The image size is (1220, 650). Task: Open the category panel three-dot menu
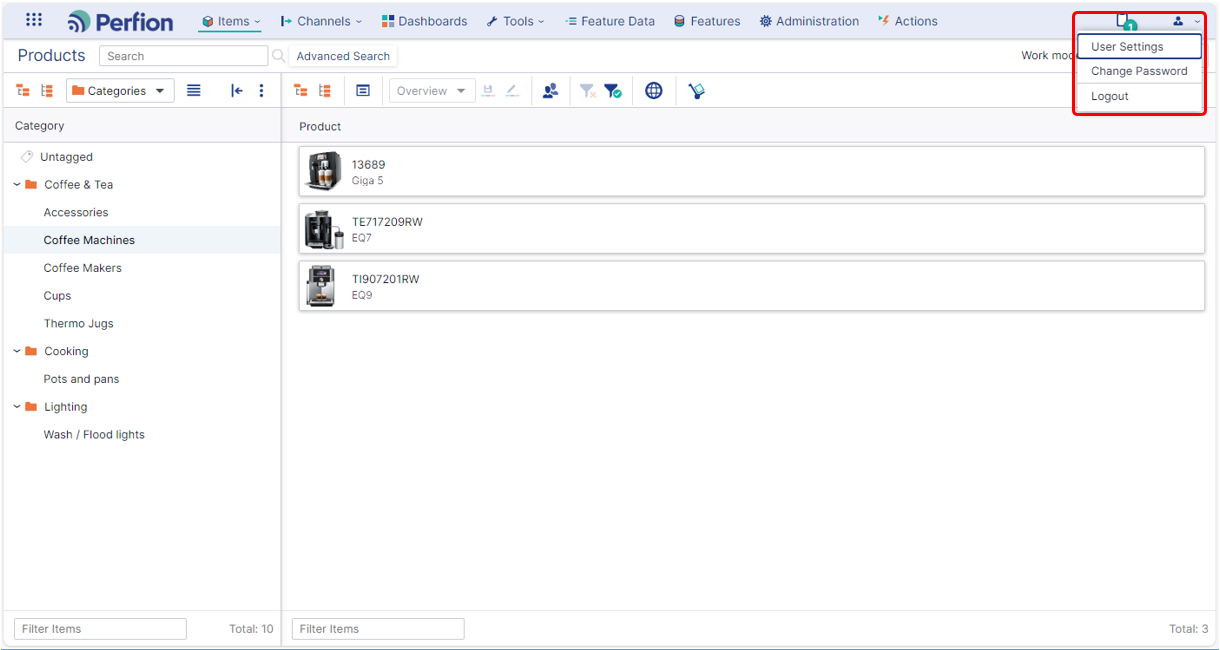tap(262, 91)
